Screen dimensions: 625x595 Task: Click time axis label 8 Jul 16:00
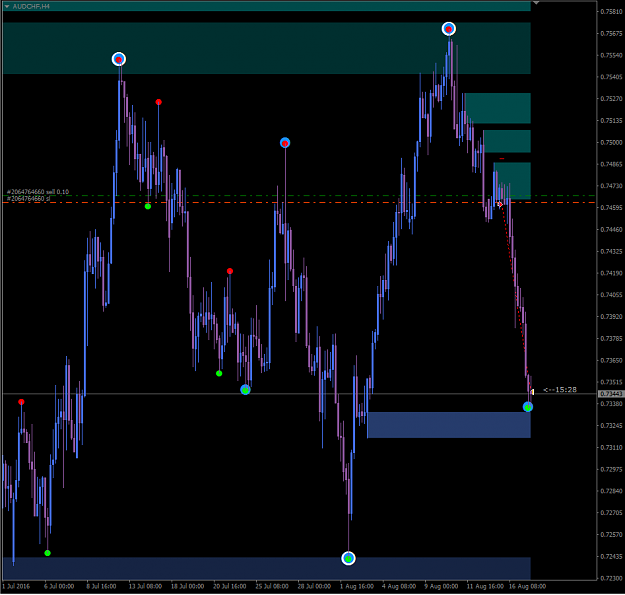coord(101,587)
